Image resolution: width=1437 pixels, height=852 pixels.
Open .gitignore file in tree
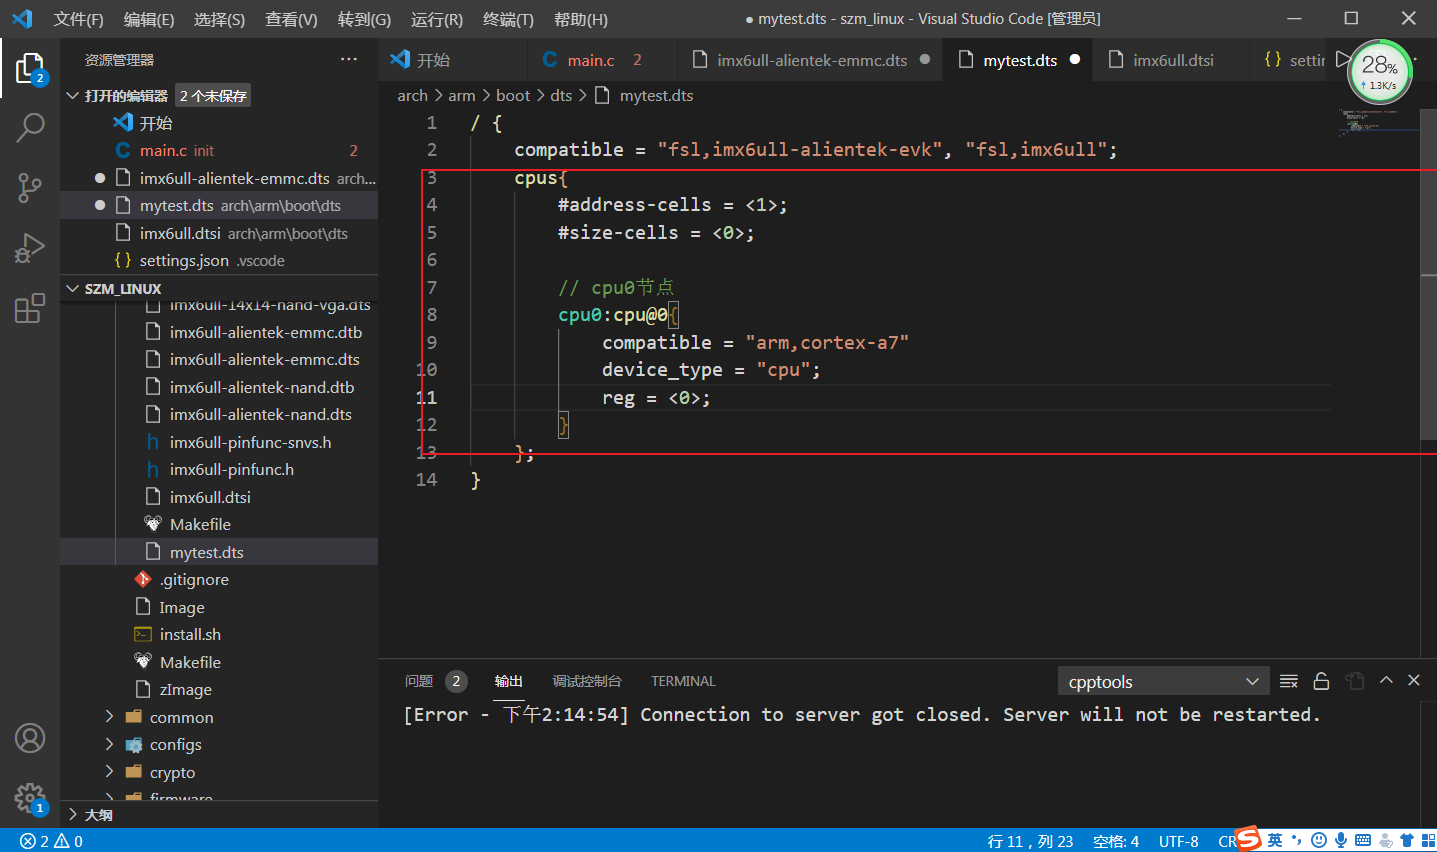(x=194, y=579)
